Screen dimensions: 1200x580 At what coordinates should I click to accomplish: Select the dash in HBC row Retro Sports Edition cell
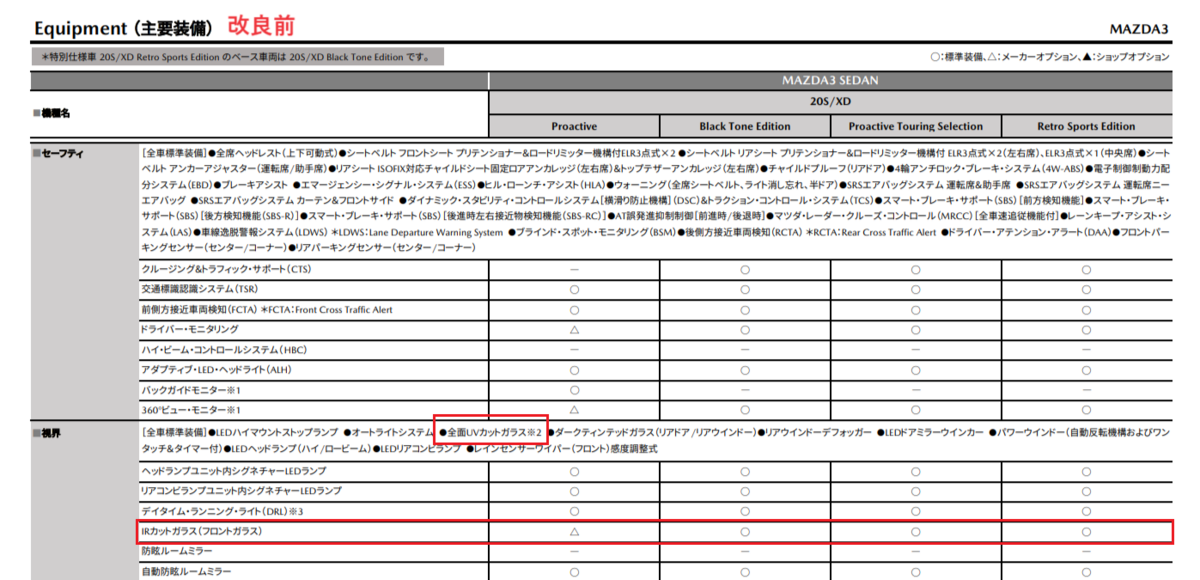1086,350
